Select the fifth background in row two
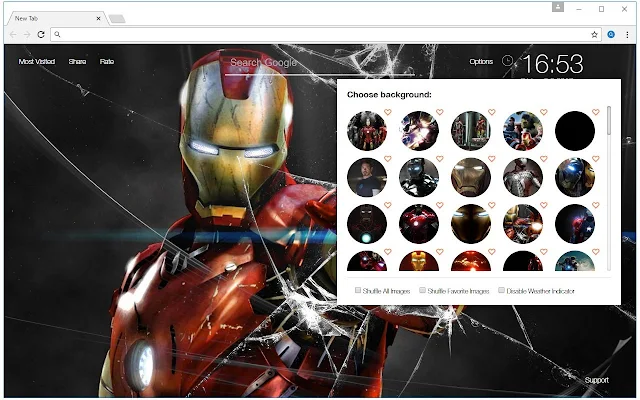Viewport: 640px width, 400px height. (575, 178)
